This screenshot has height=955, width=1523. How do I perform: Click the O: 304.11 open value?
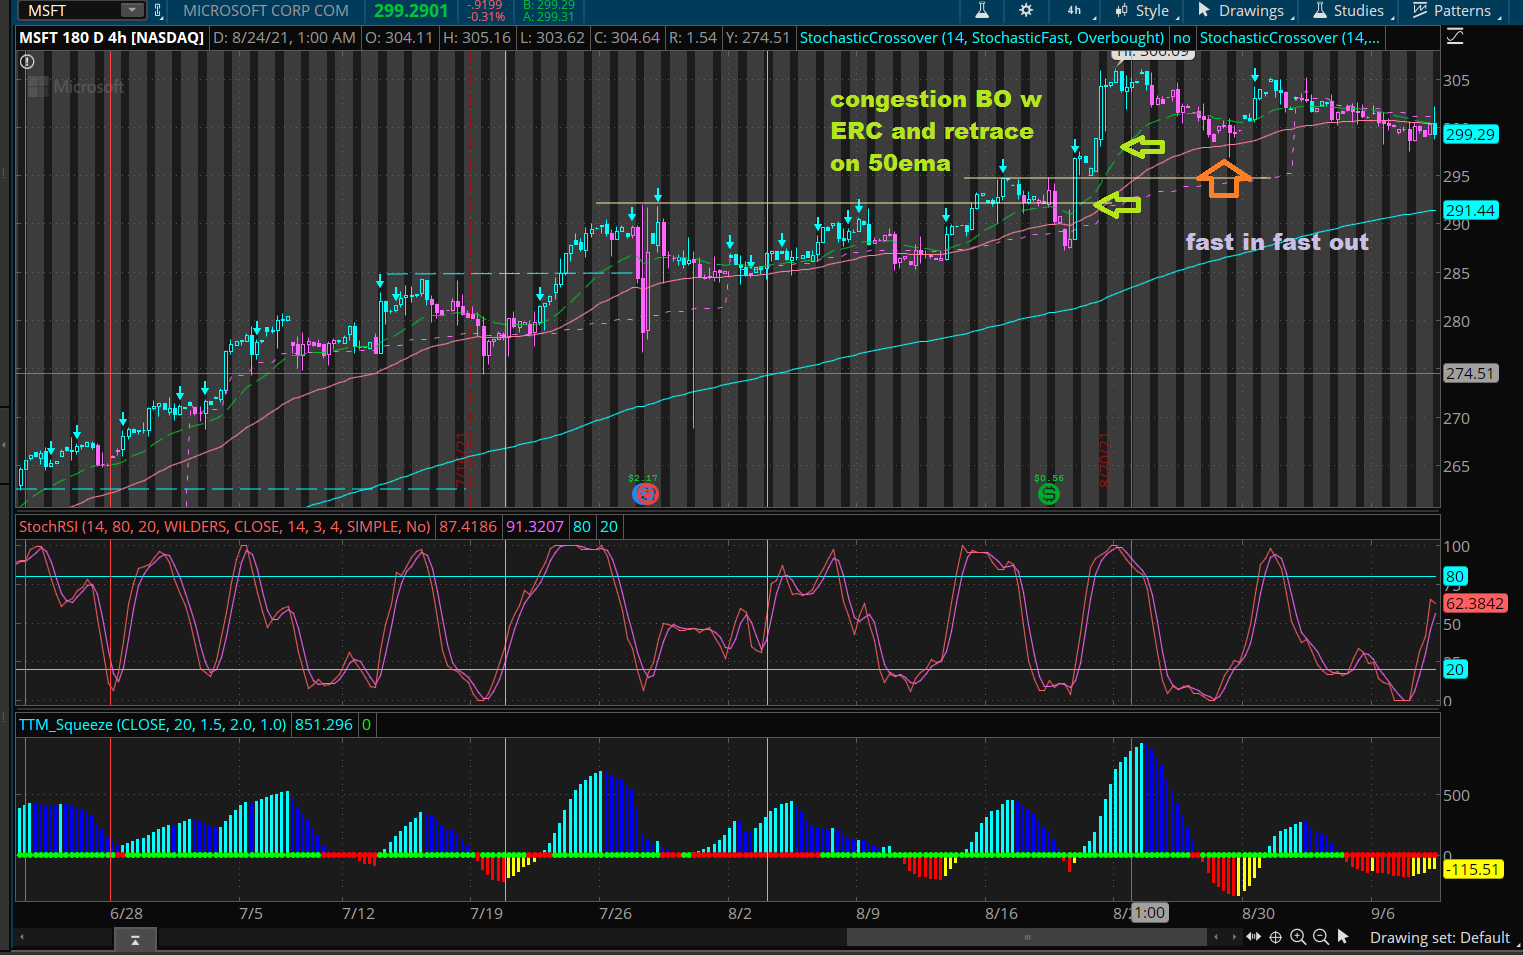point(399,37)
